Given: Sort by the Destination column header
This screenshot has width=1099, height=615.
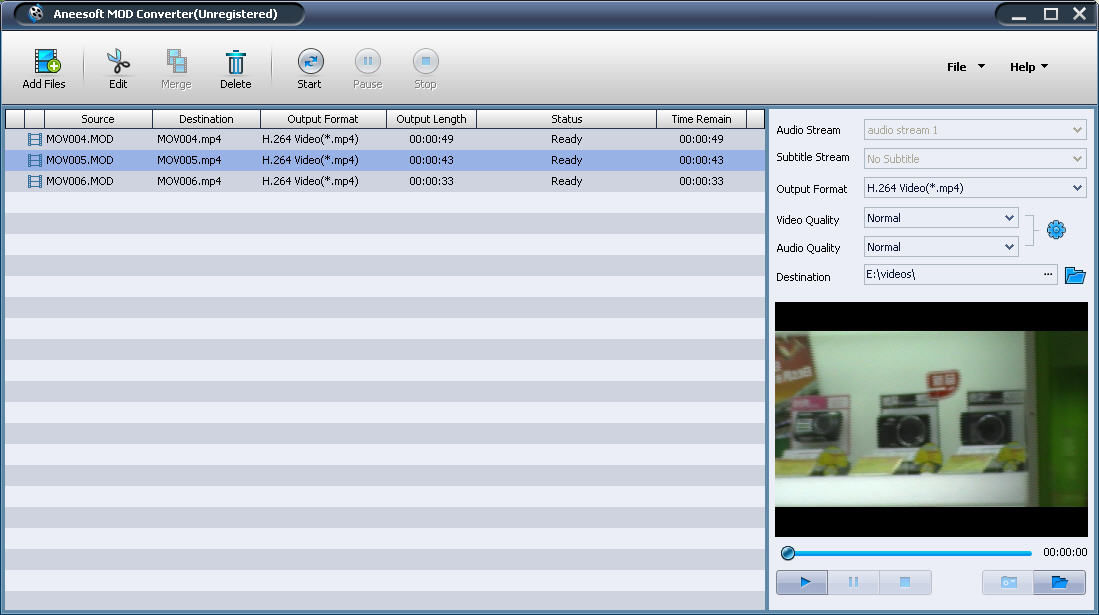Looking at the screenshot, I should pyautogui.click(x=206, y=119).
